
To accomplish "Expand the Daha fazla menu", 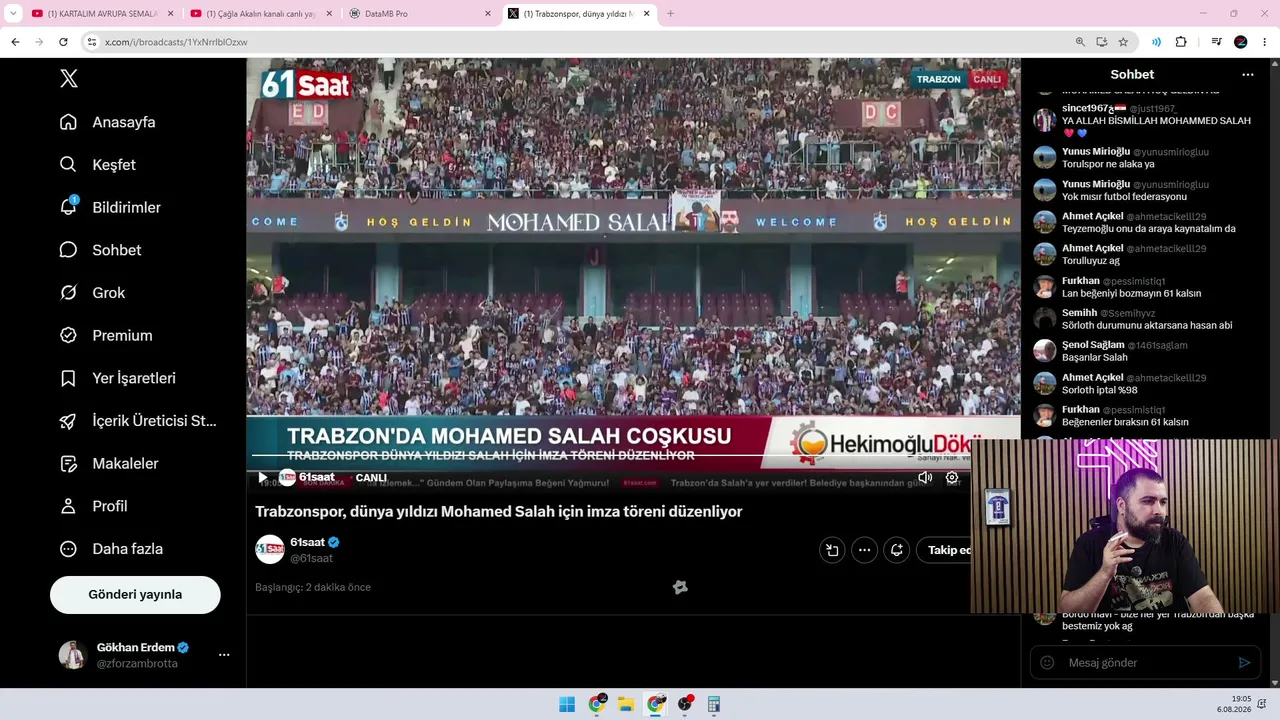I will click(x=111, y=549).
